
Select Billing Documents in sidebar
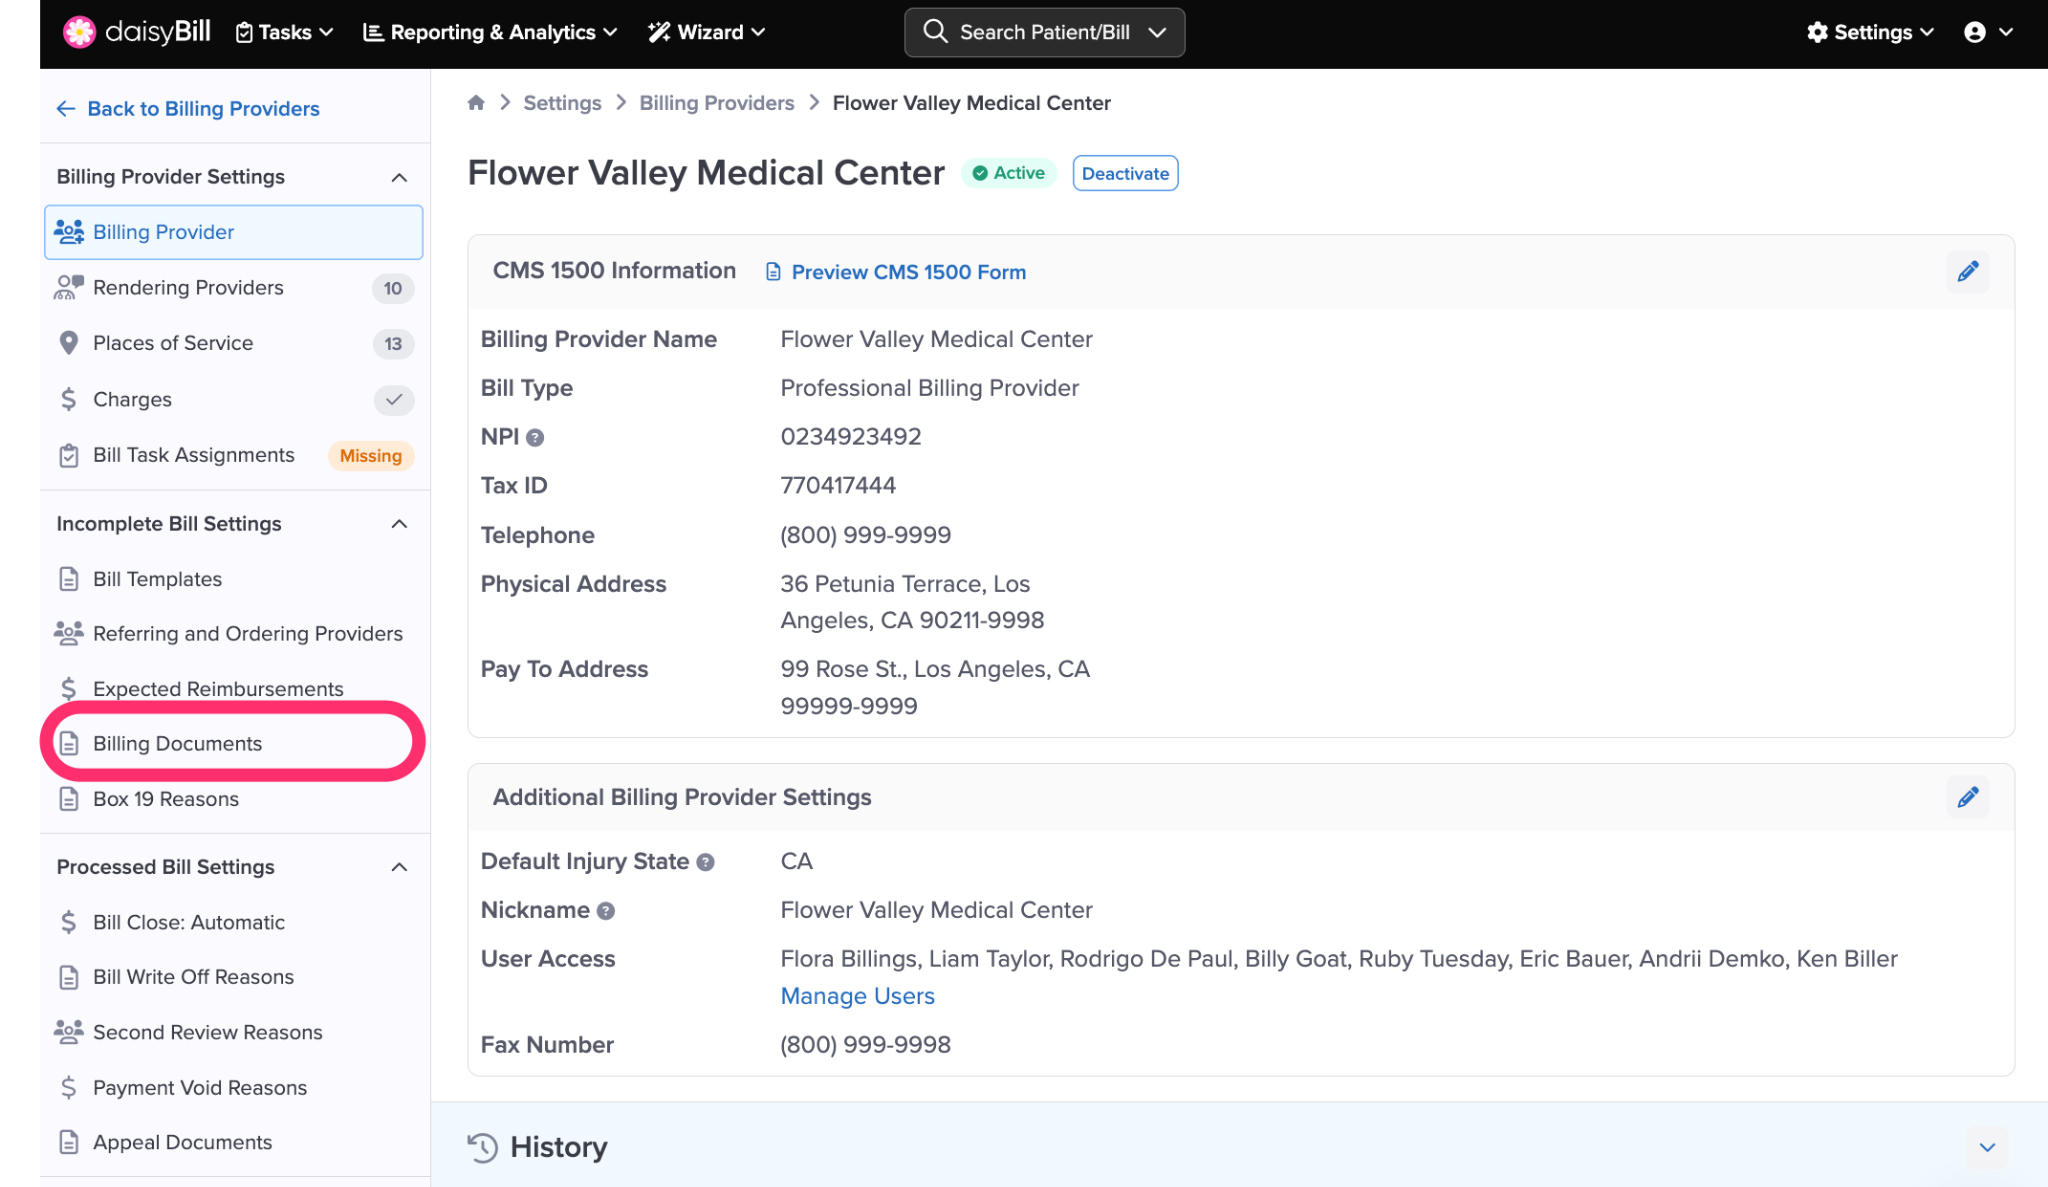click(177, 744)
